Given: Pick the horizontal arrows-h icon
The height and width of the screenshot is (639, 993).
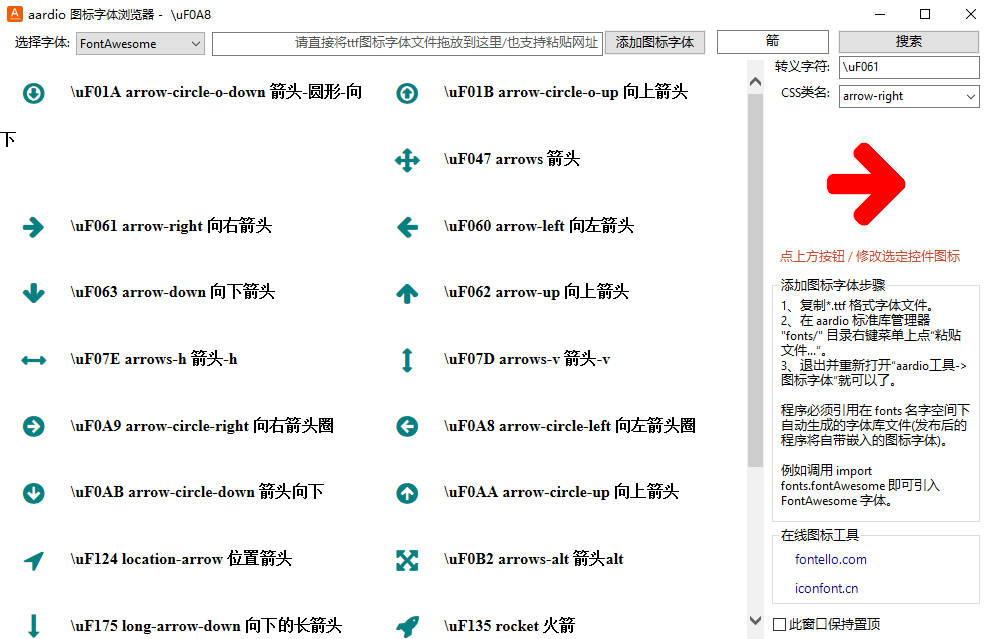Looking at the screenshot, I should [x=34, y=360].
